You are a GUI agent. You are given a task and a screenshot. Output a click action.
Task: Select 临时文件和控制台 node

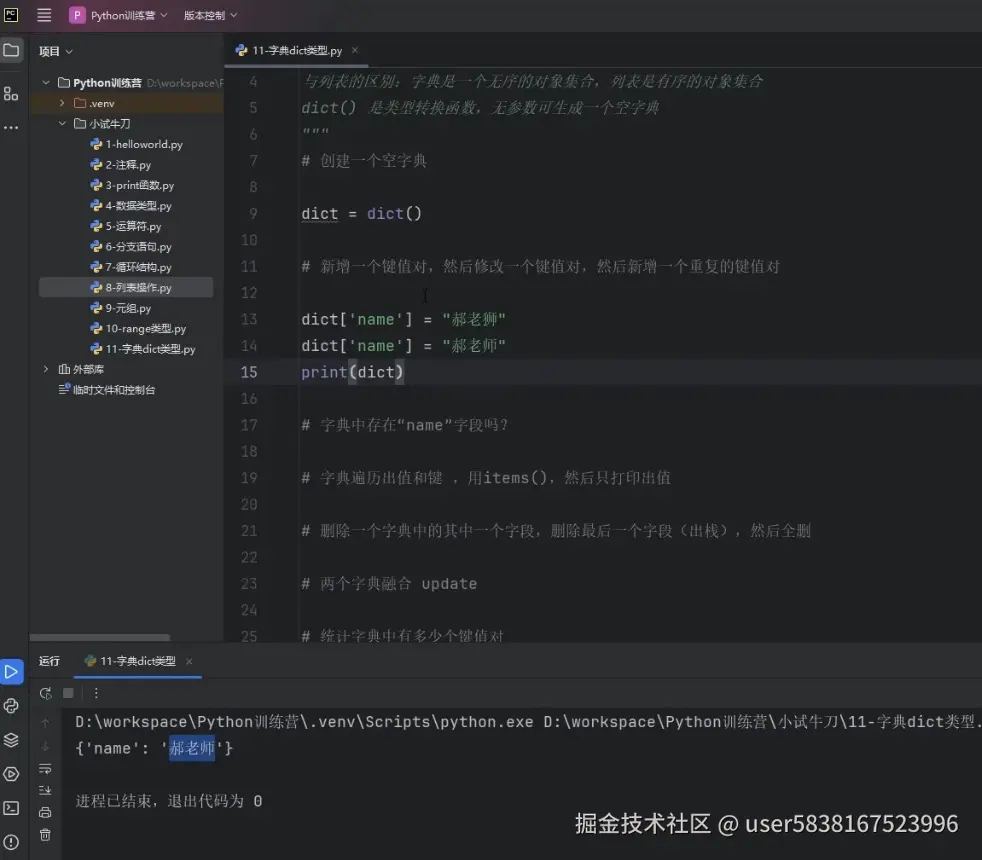click(106, 390)
